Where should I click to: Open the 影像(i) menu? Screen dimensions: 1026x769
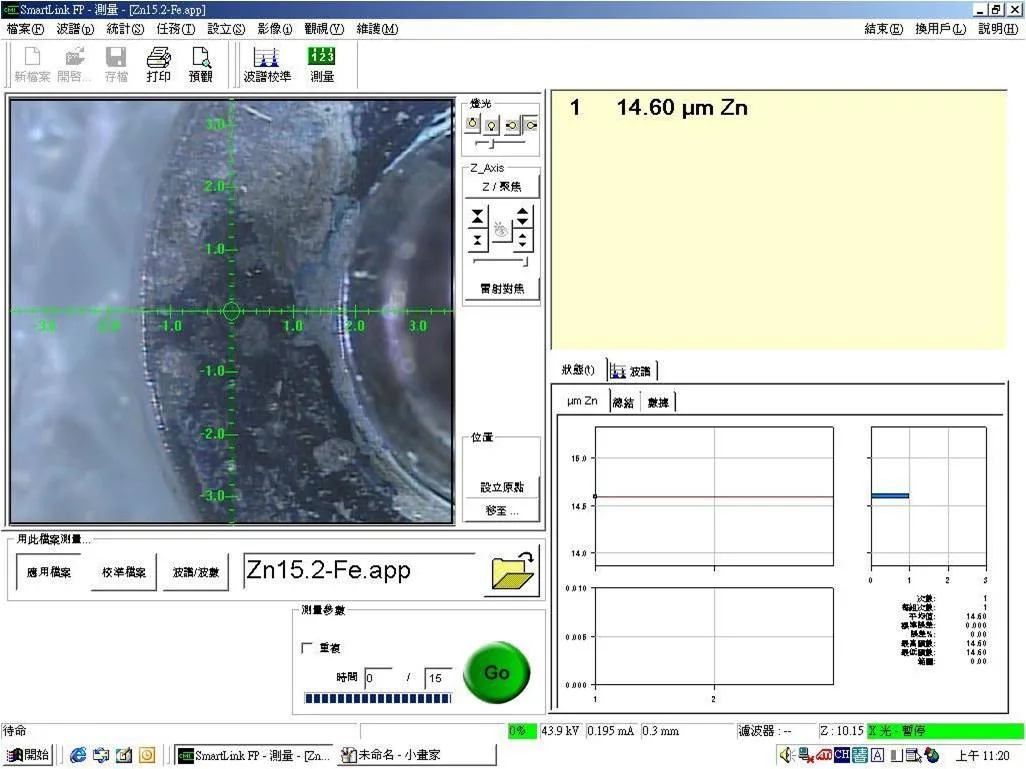(275, 29)
